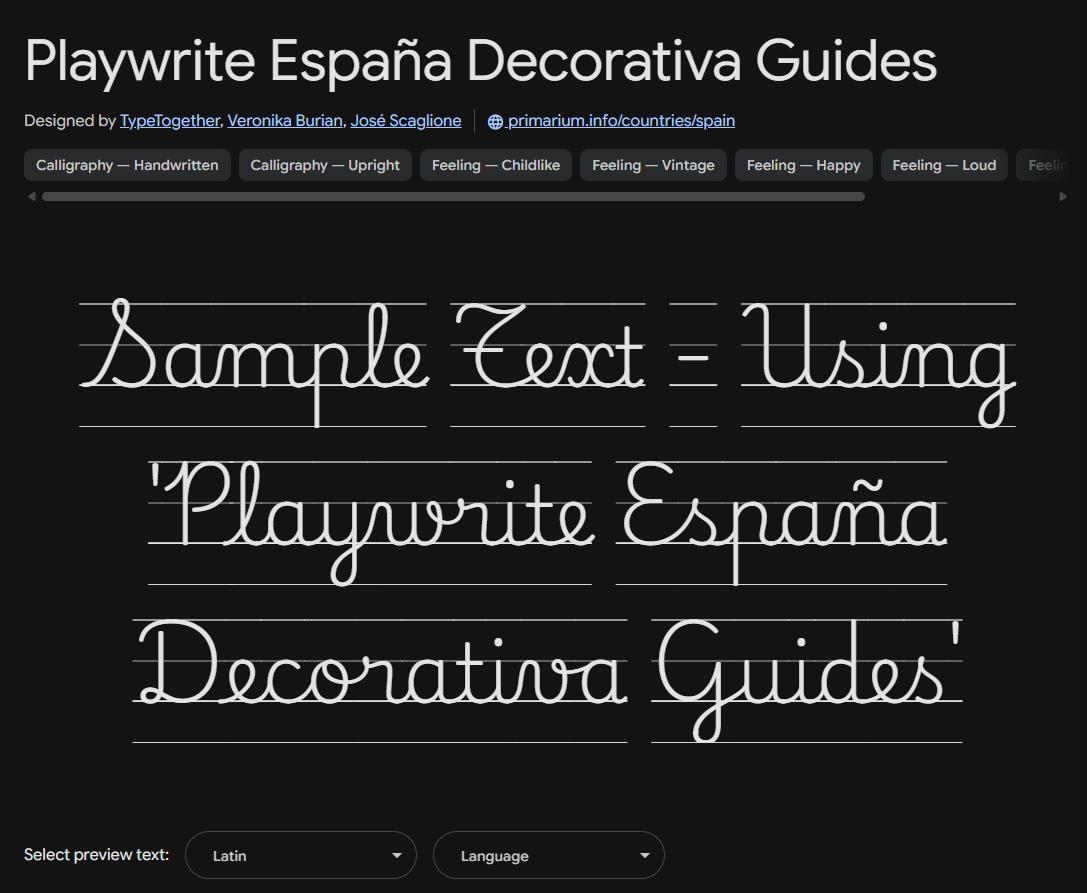Select the Feeling — Loud tag
Screen dimensions: 1087x893
944,165
